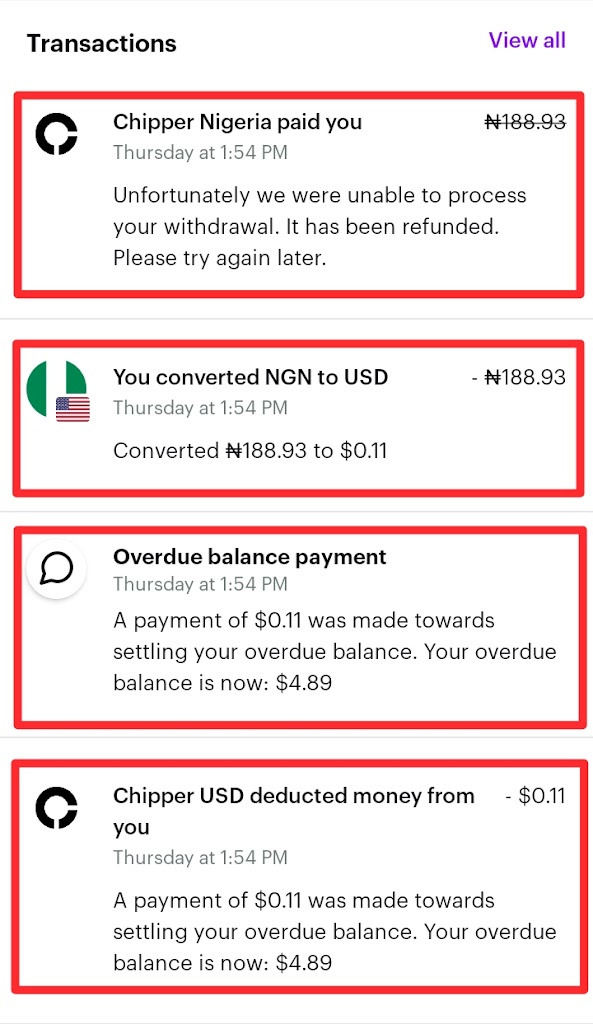Screen dimensions: 593x1024
Task: Open the View all transactions link
Action: [x=527, y=40]
